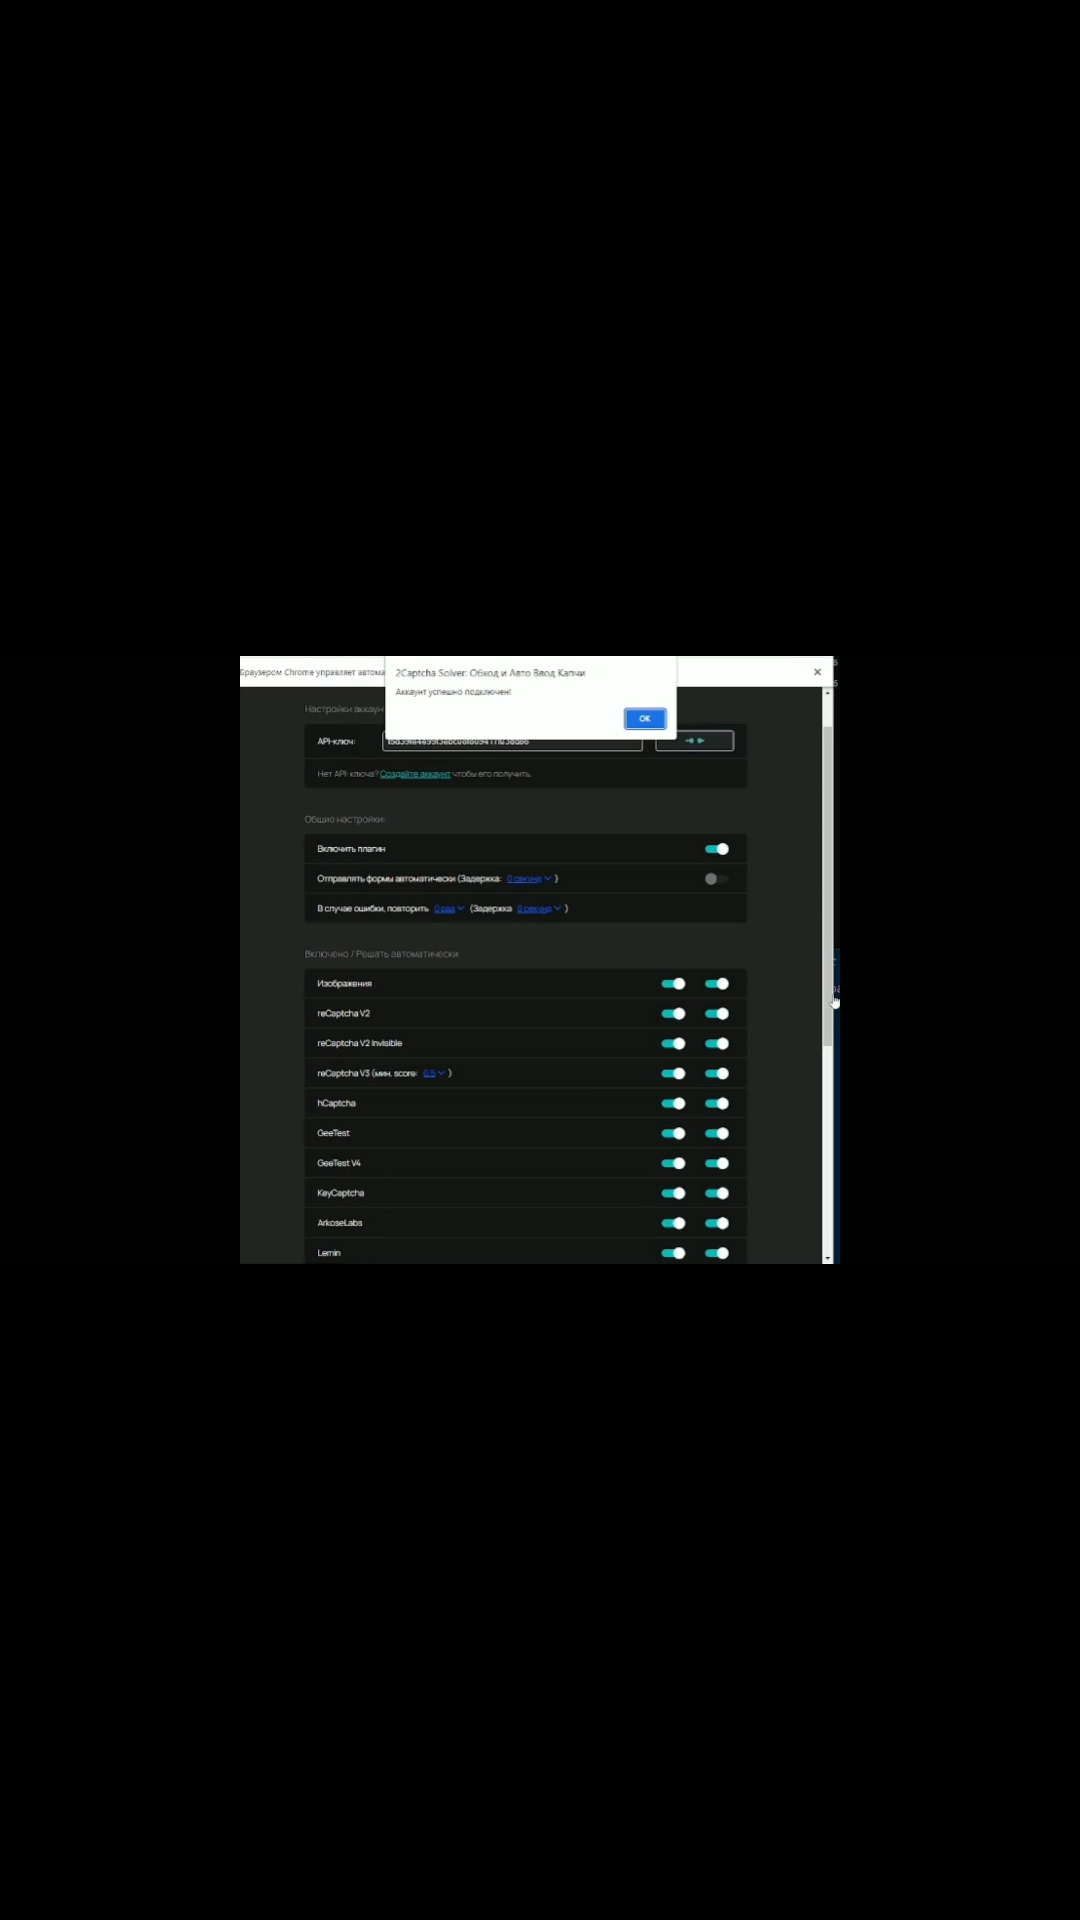The width and height of the screenshot is (1080, 1920).
Task: Open the retry count '0 раз' dropdown
Action: pyautogui.click(x=449, y=909)
